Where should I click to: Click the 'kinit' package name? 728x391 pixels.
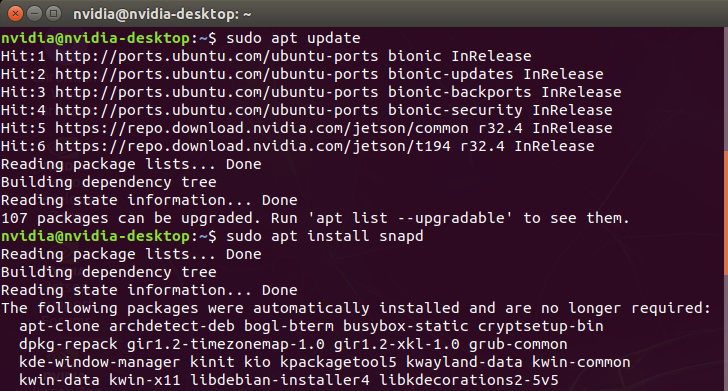pyautogui.click(x=212, y=362)
